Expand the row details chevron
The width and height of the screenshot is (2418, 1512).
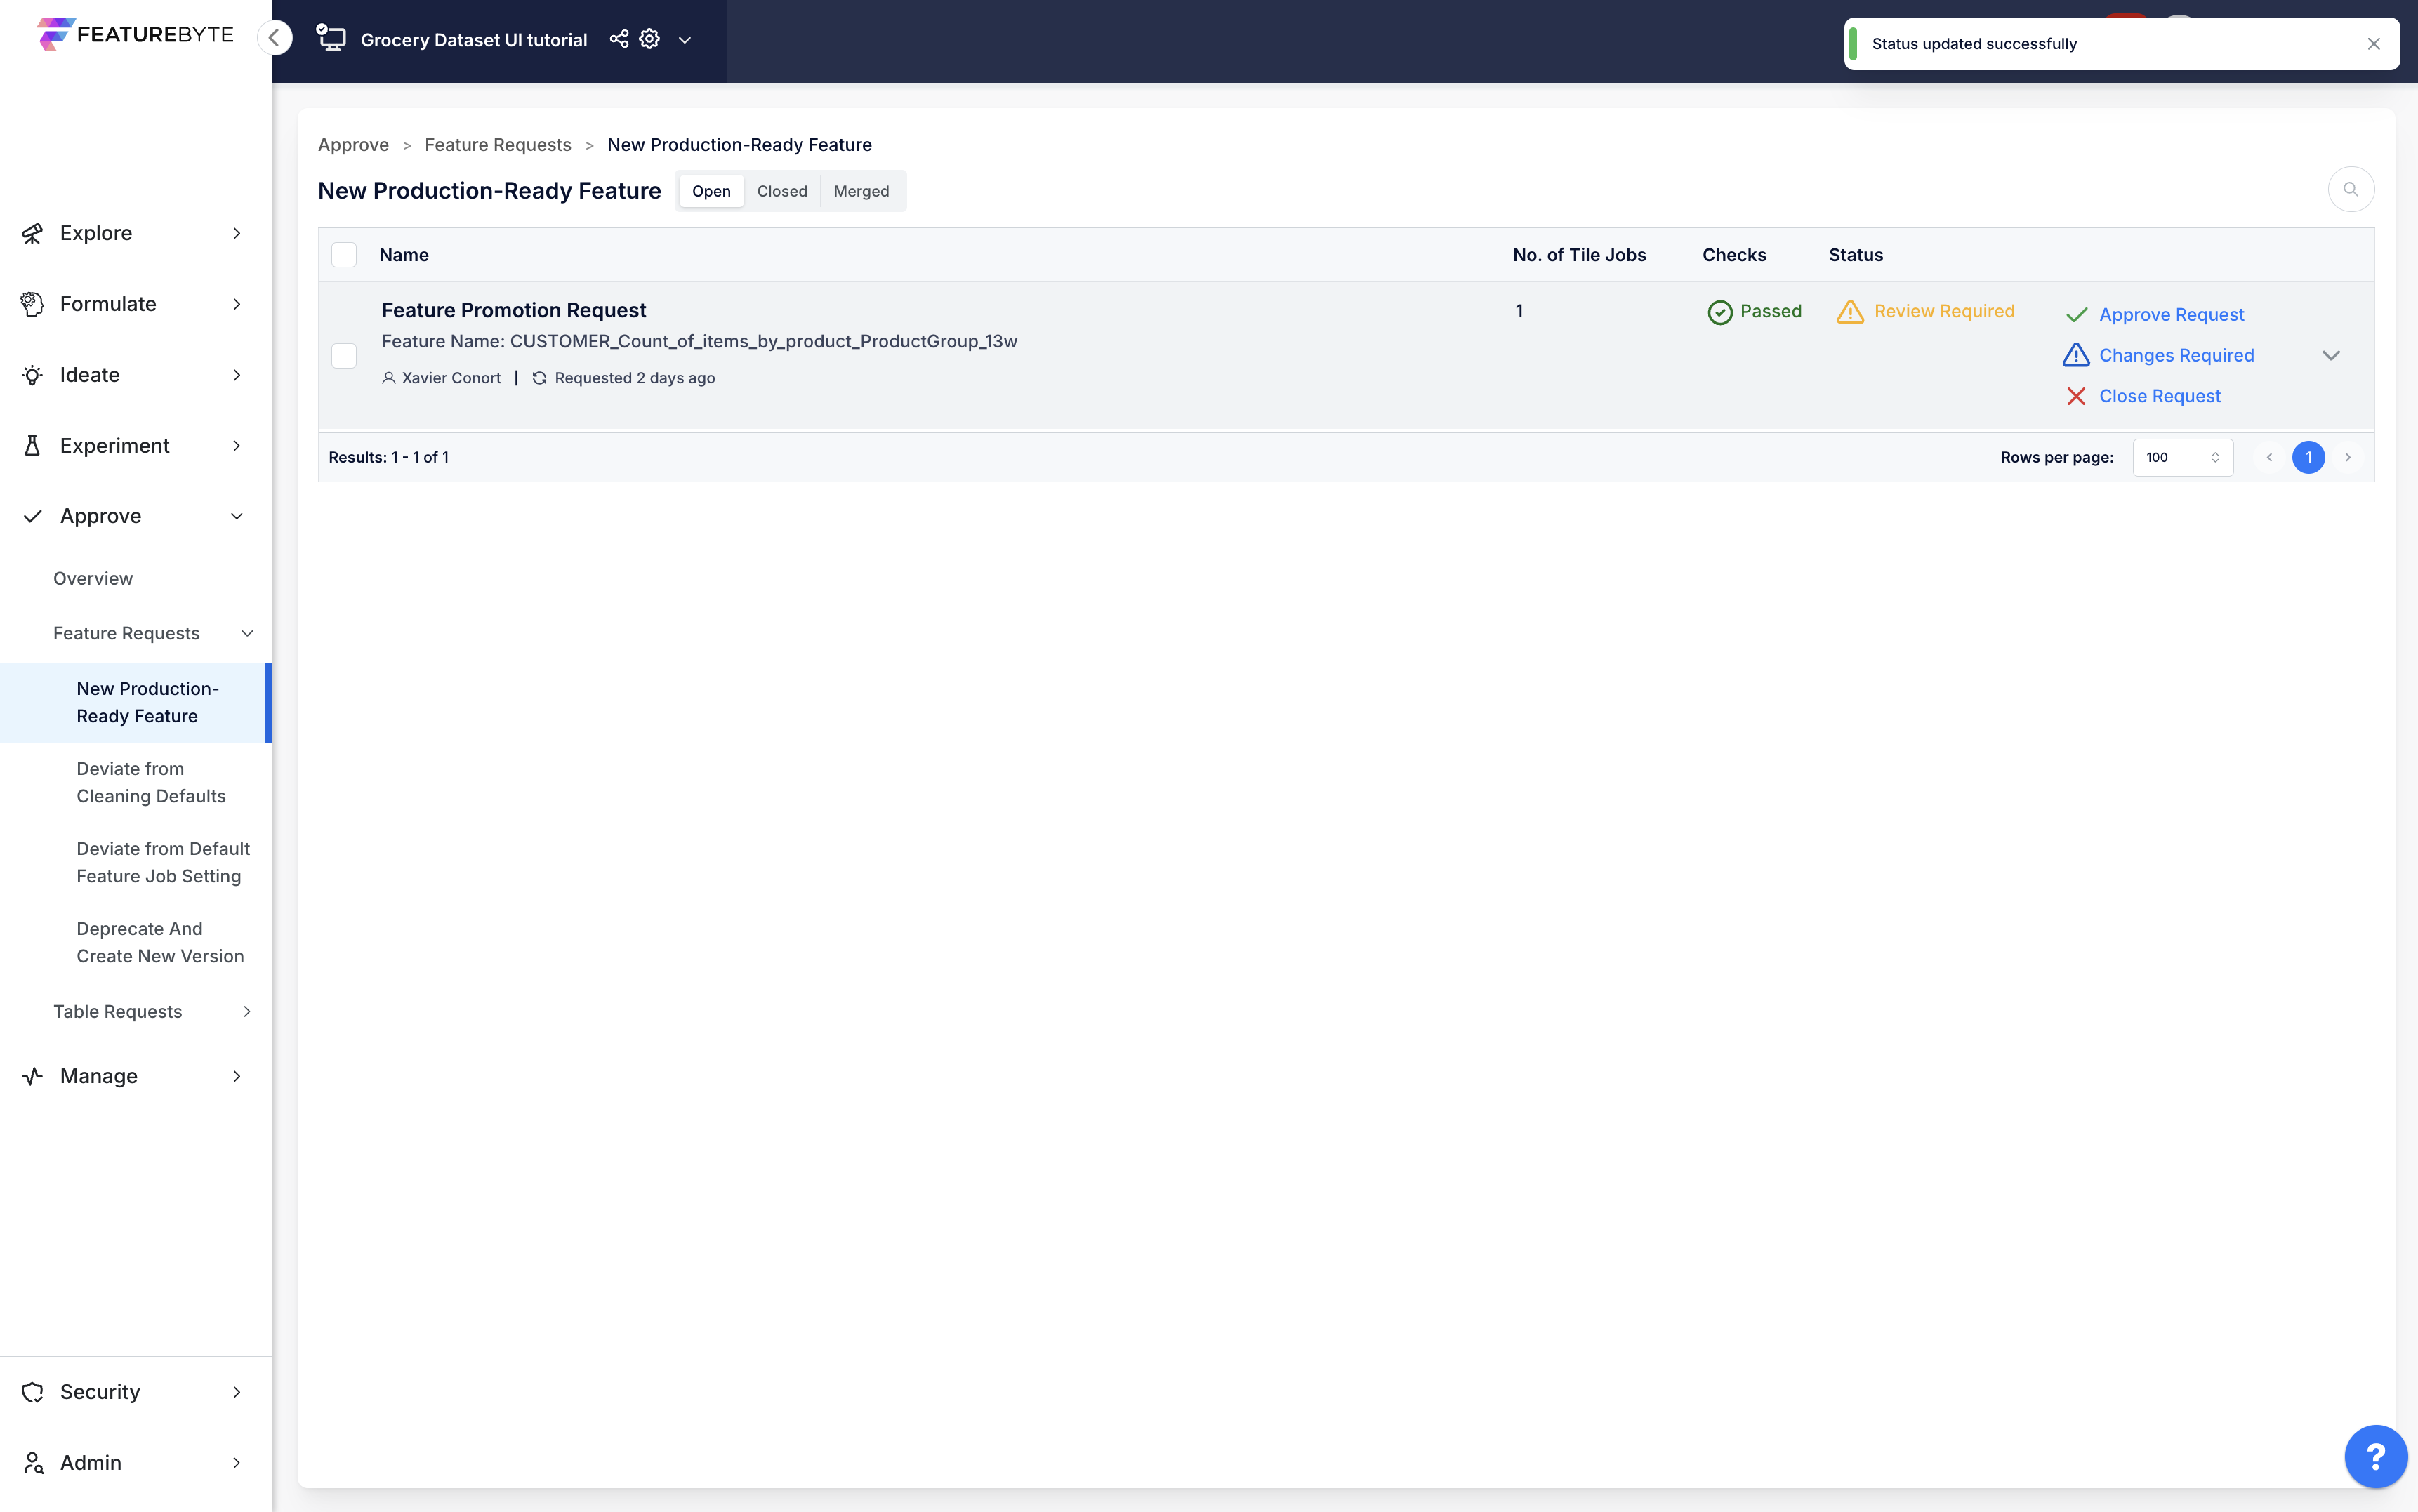pos(2330,356)
